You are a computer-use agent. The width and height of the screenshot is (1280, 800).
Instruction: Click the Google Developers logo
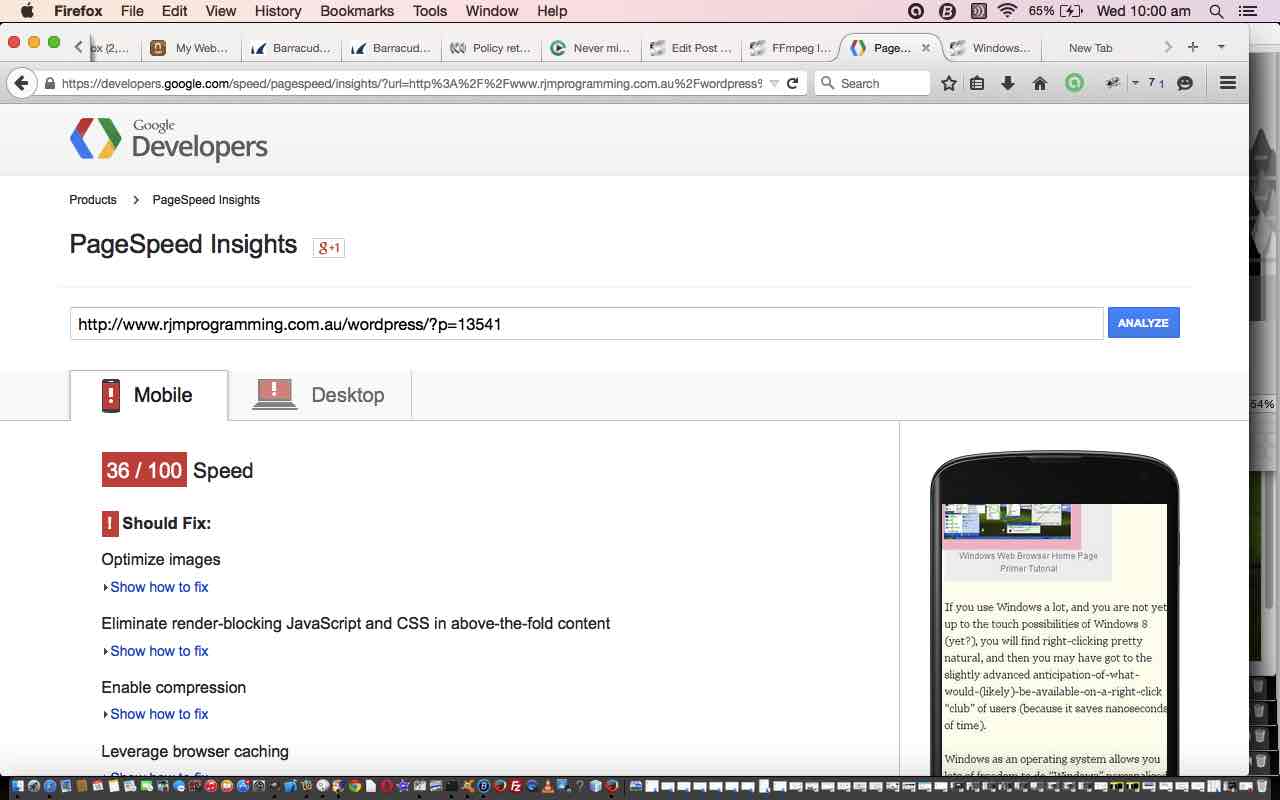click(x=169, y=139)
